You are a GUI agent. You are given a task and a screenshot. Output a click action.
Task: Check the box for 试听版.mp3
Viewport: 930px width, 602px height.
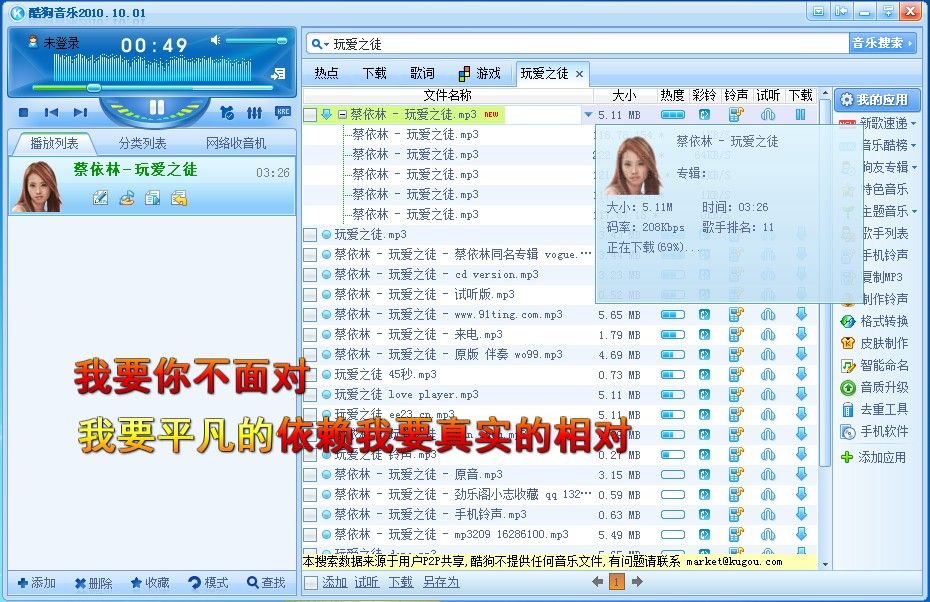tap(310, 295)
